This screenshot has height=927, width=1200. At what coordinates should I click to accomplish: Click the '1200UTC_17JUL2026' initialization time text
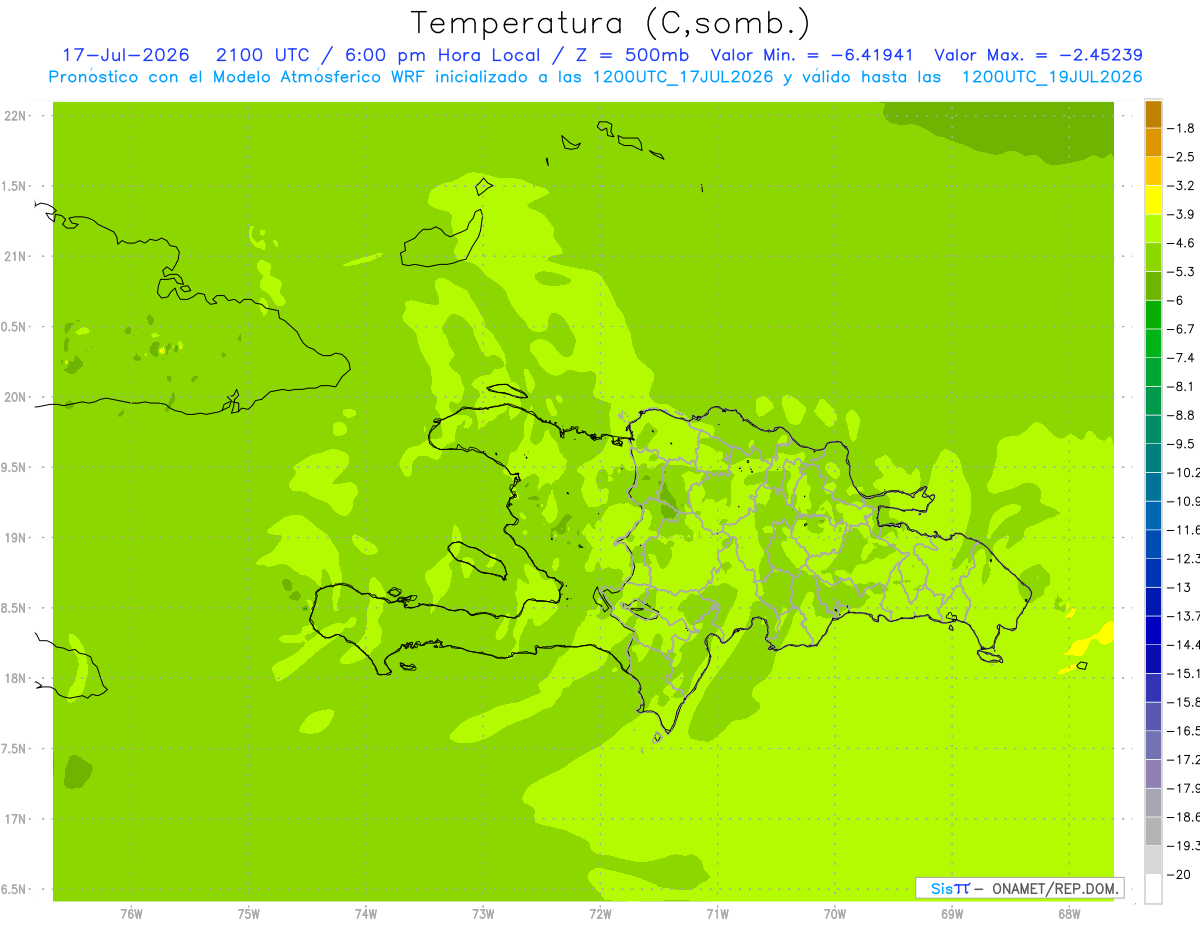click(x=683, y=77)
